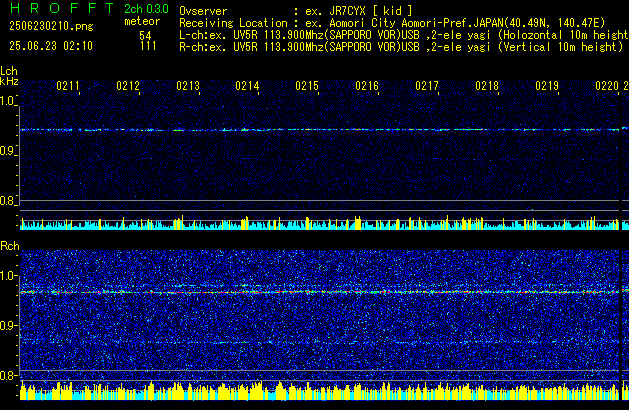Image resolution: width=629 pixels, height=410 pixels.
Task: Click the 0216 time marker
Action: pyautogui.click(x=367, y=86)
